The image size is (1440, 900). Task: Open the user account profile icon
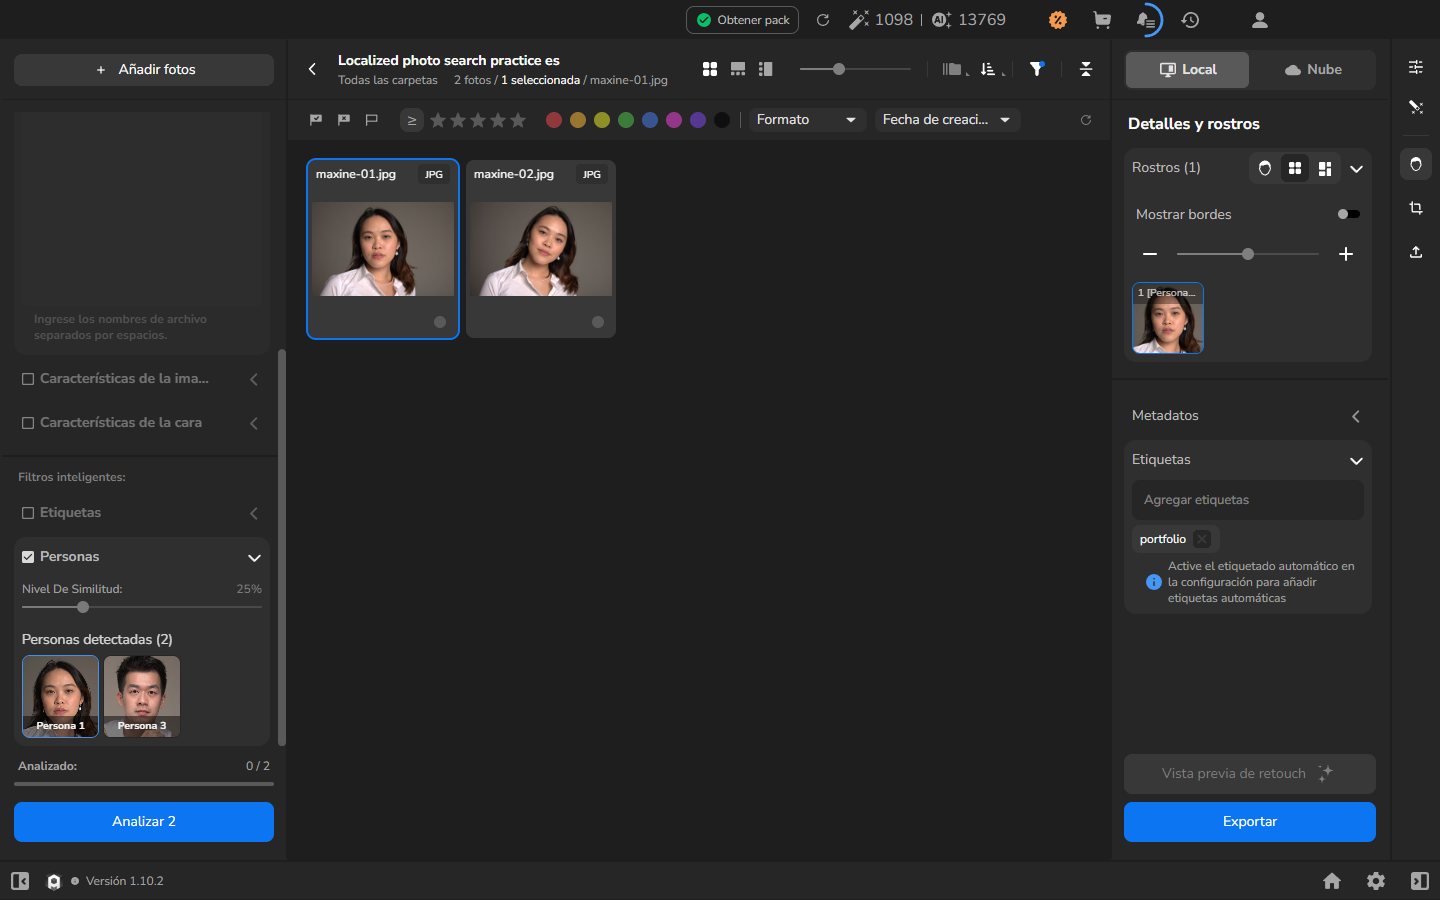click(x=1260, y=20)
